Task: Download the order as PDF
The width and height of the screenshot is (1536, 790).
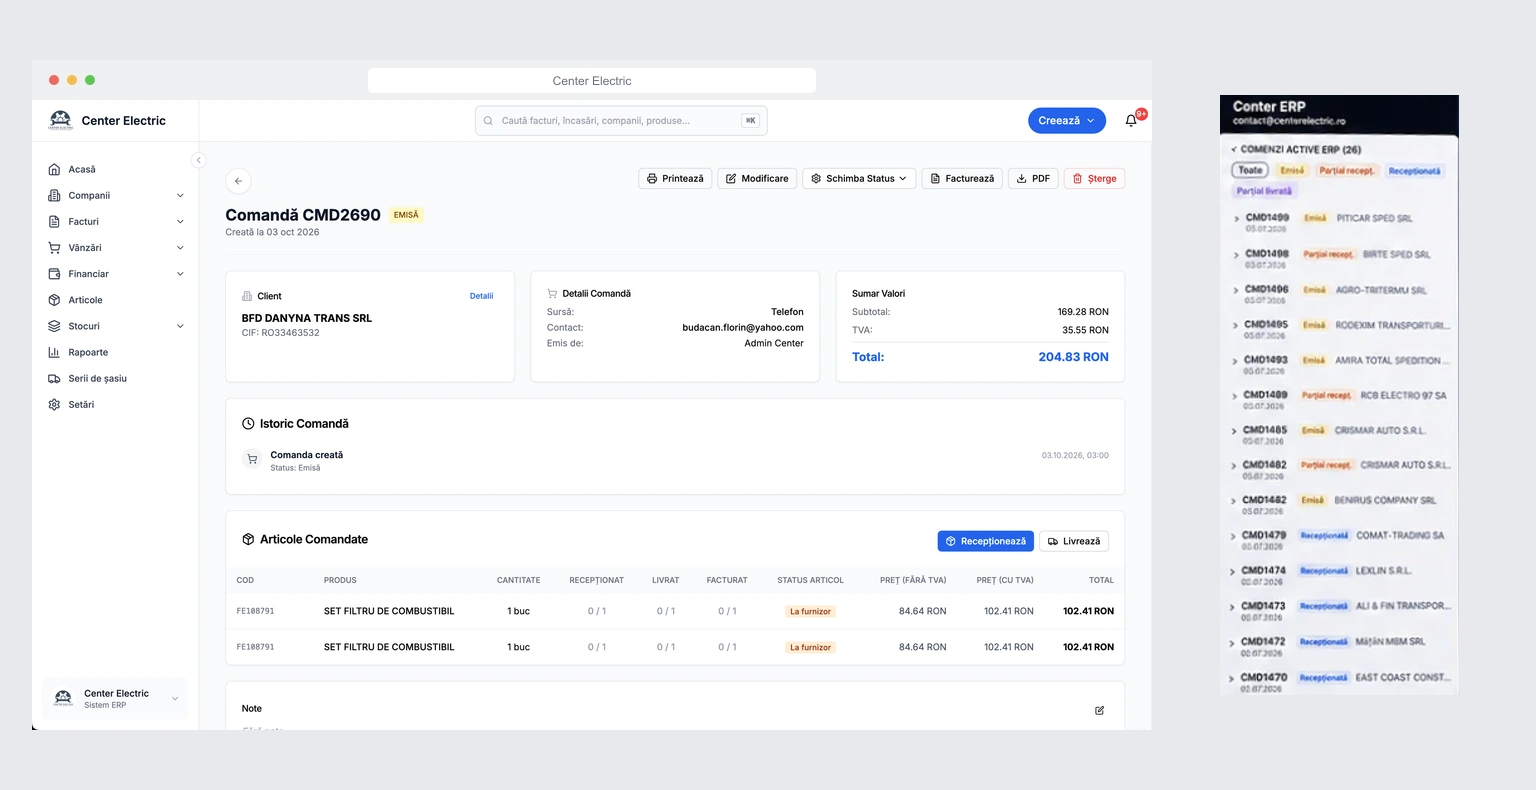Action: (x=1033, y=178)
